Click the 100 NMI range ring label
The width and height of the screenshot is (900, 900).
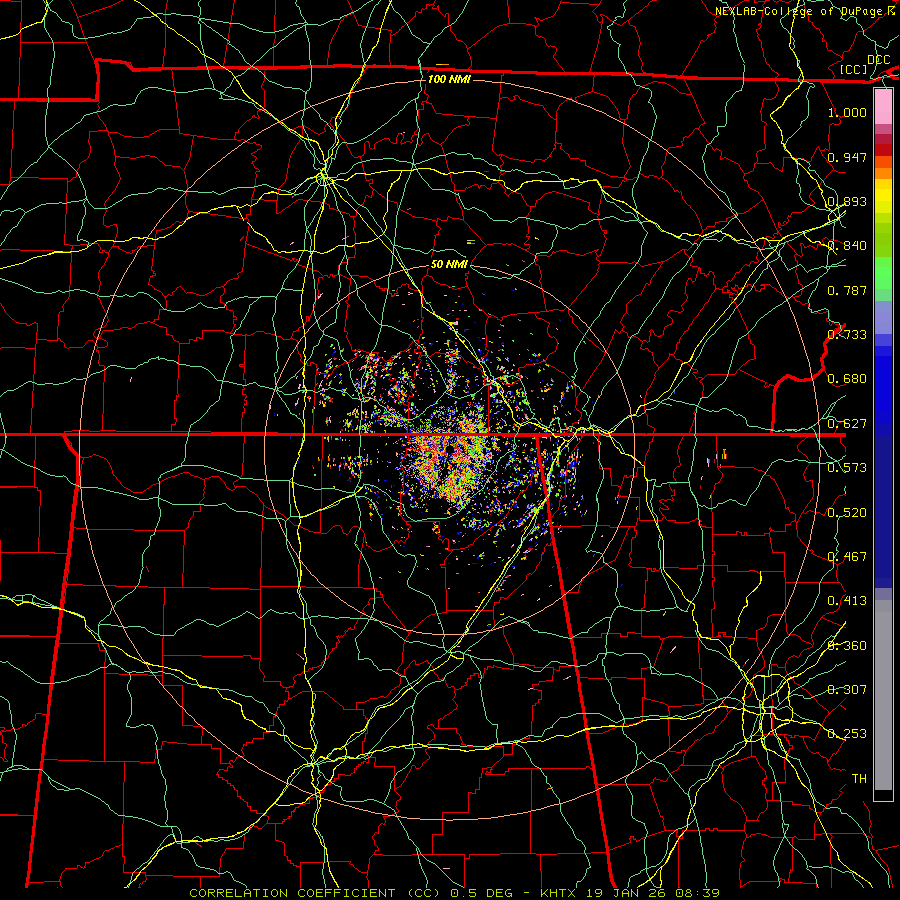click(449, 79)
